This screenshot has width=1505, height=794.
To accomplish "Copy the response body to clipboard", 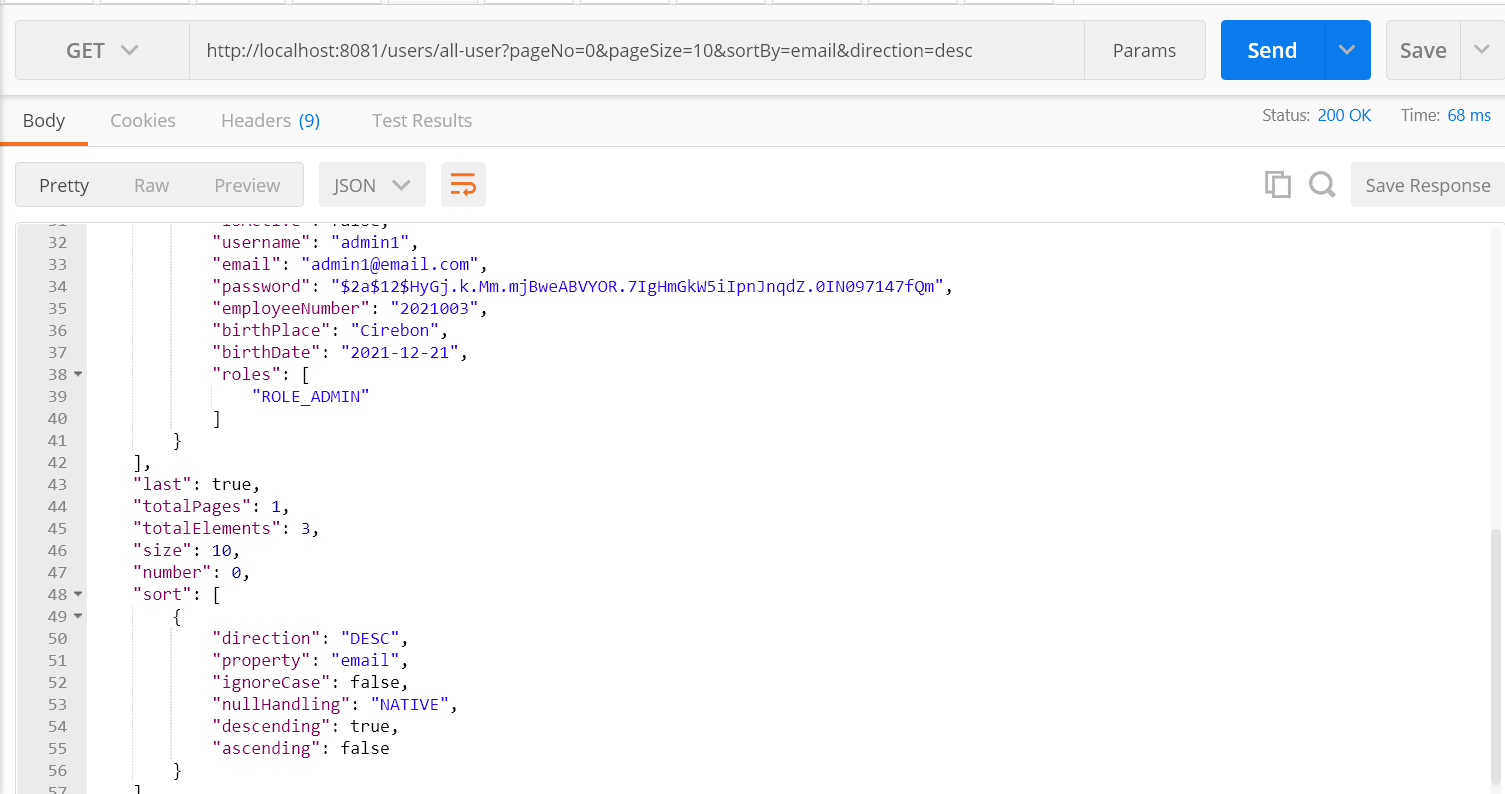I will point(1277,184).
